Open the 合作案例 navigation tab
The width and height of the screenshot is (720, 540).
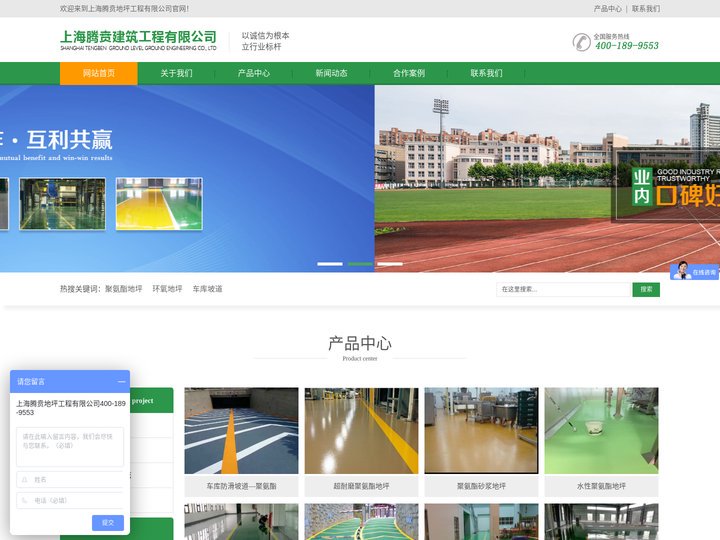409,73
